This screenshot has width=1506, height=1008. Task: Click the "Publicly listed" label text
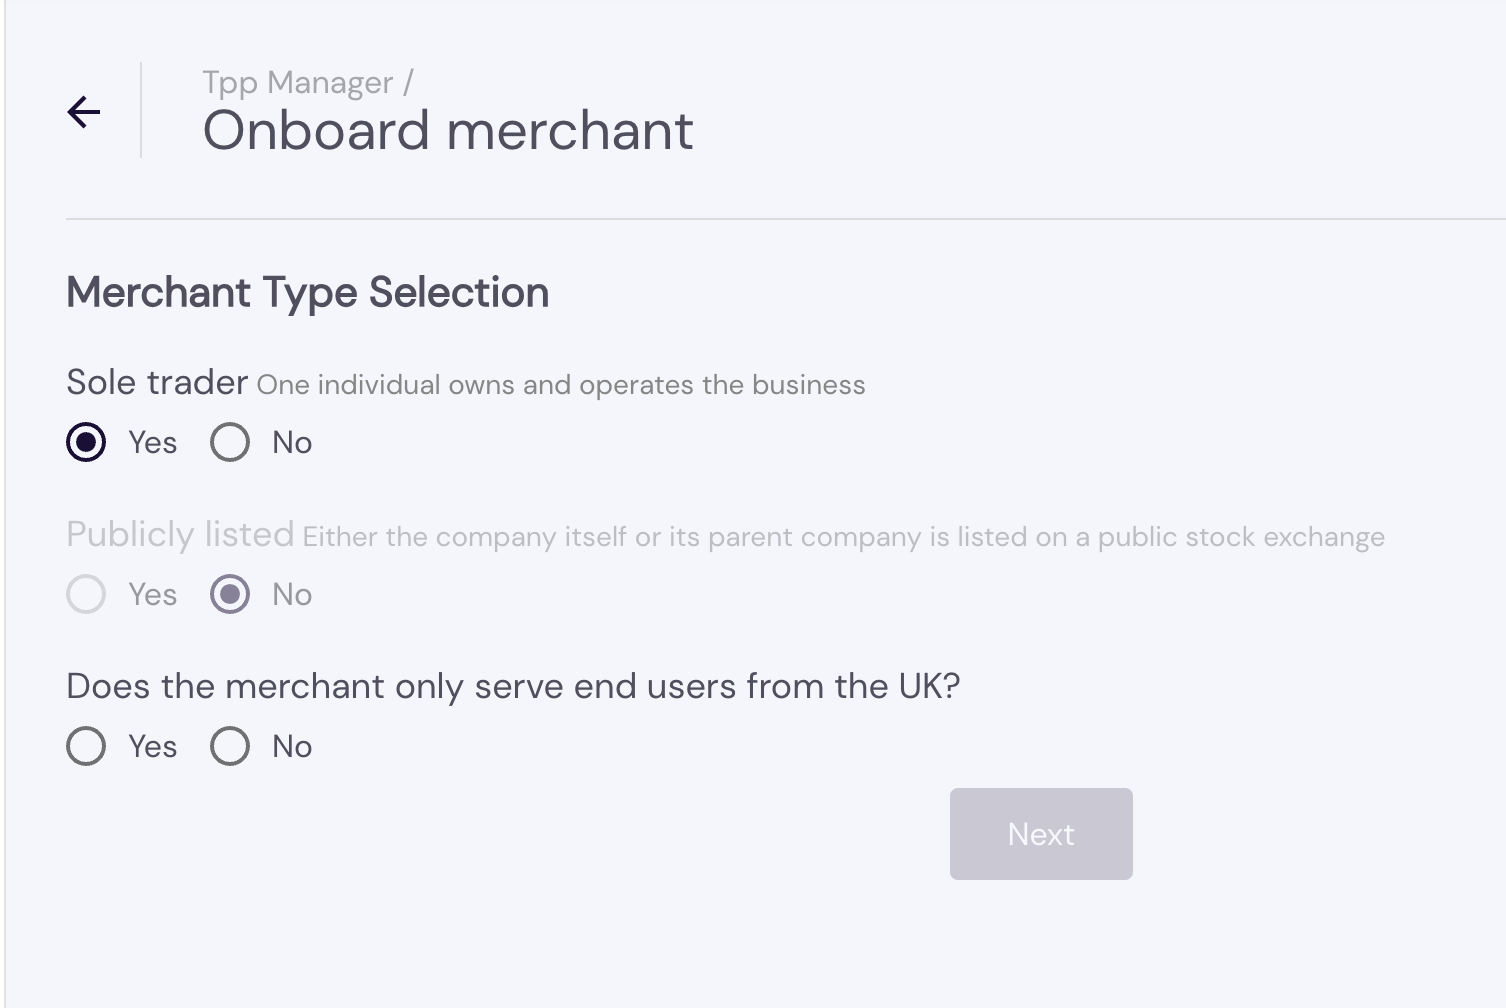pyautogui.click(x=179, y=534)
